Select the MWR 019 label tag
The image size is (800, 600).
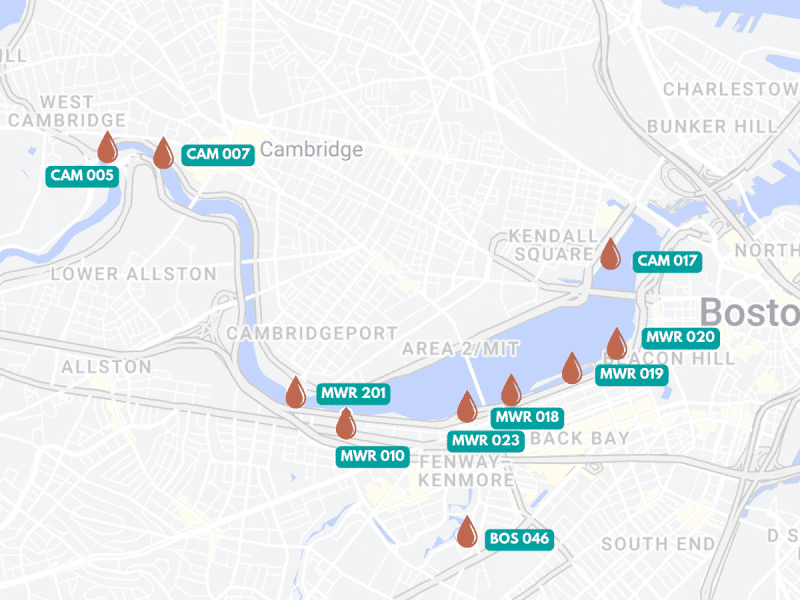click(632, 374)
